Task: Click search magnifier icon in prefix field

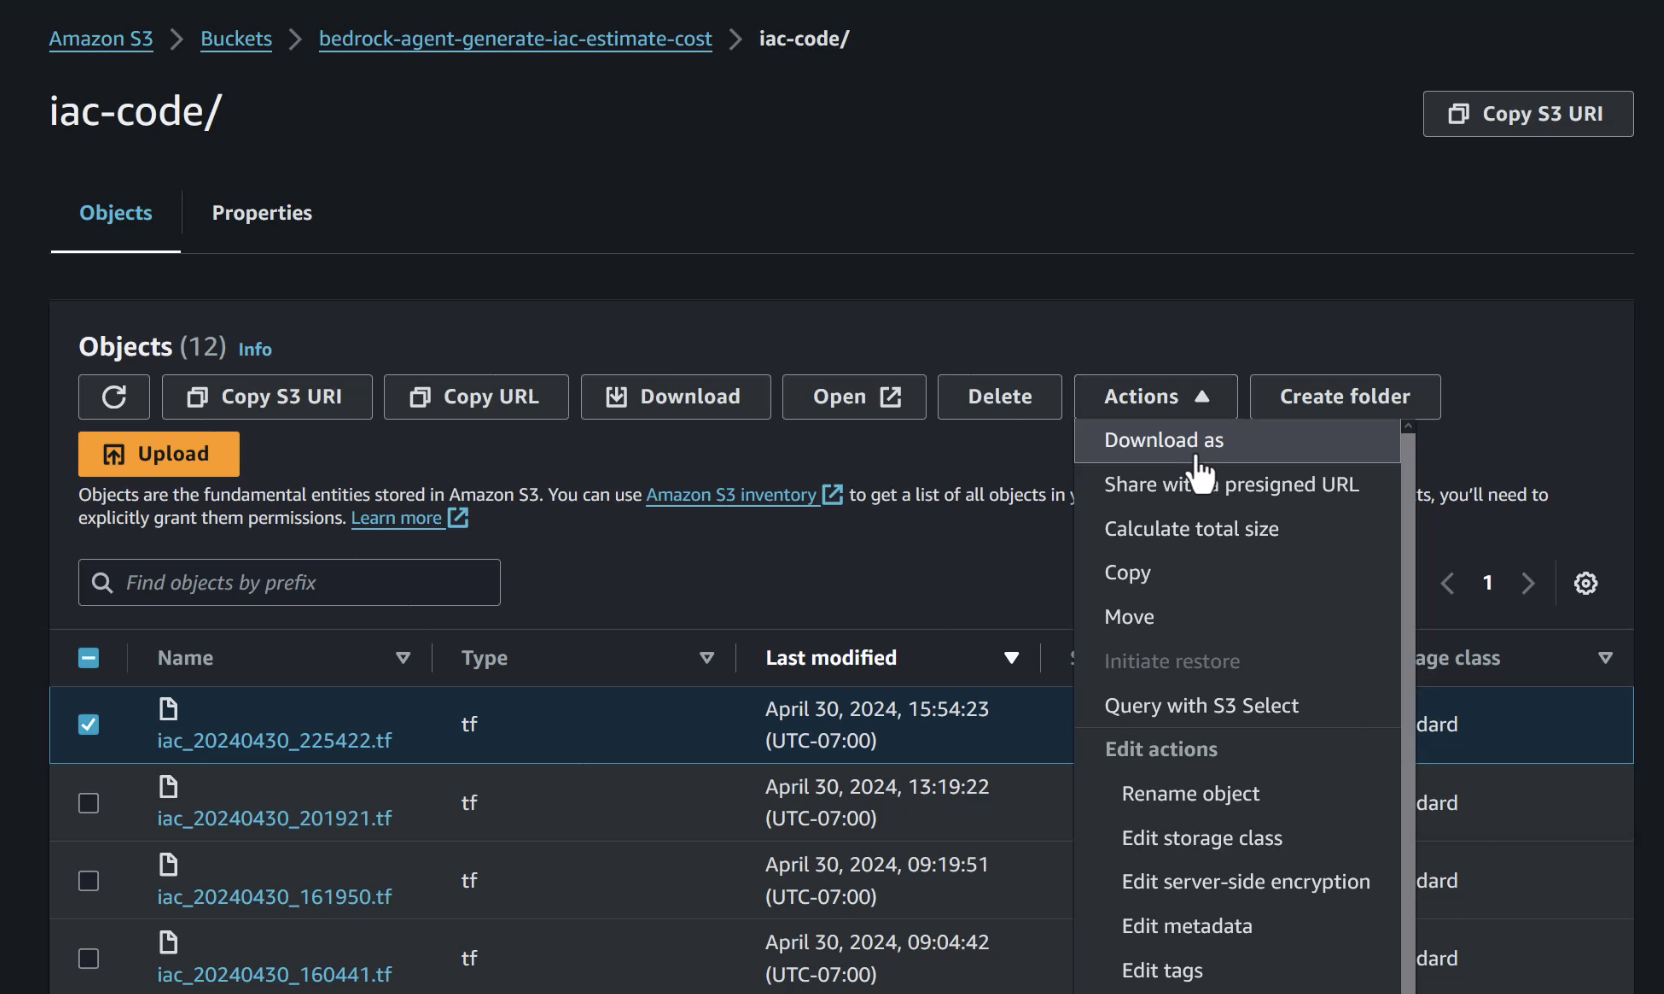Action: point(102,583)
